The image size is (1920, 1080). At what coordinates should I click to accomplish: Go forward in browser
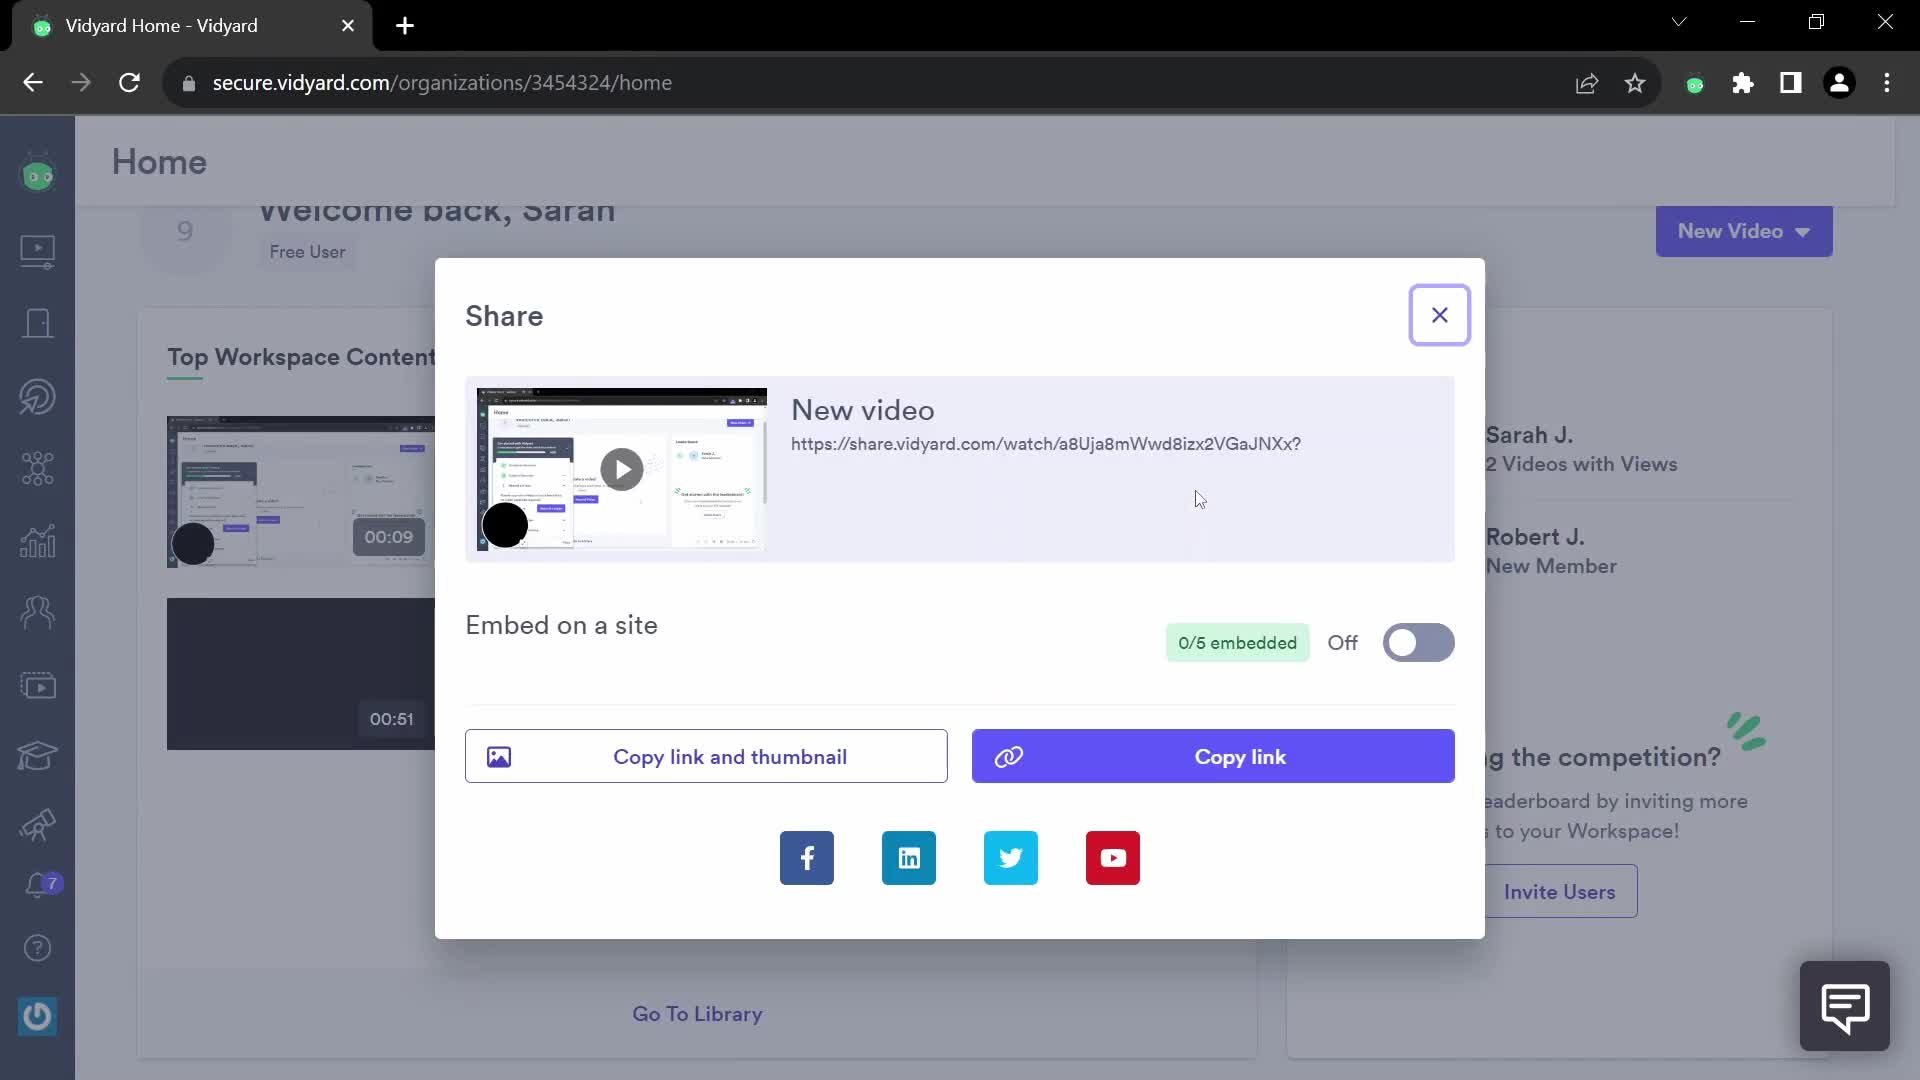click(81, 83)
